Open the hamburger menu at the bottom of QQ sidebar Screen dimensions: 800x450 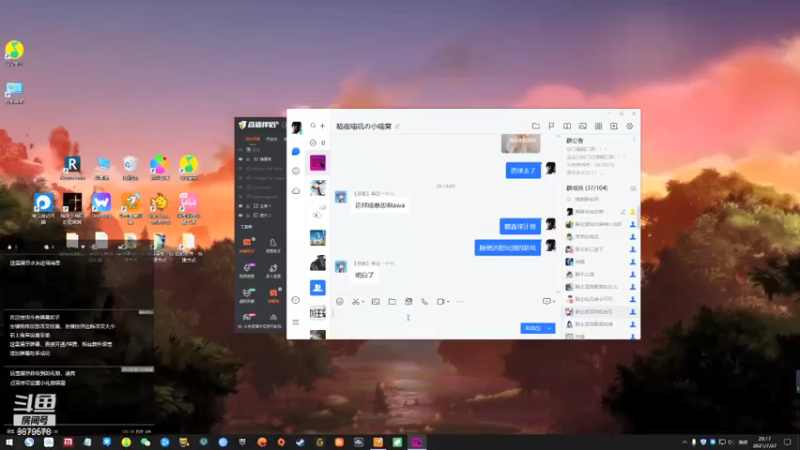click(296, 322)
